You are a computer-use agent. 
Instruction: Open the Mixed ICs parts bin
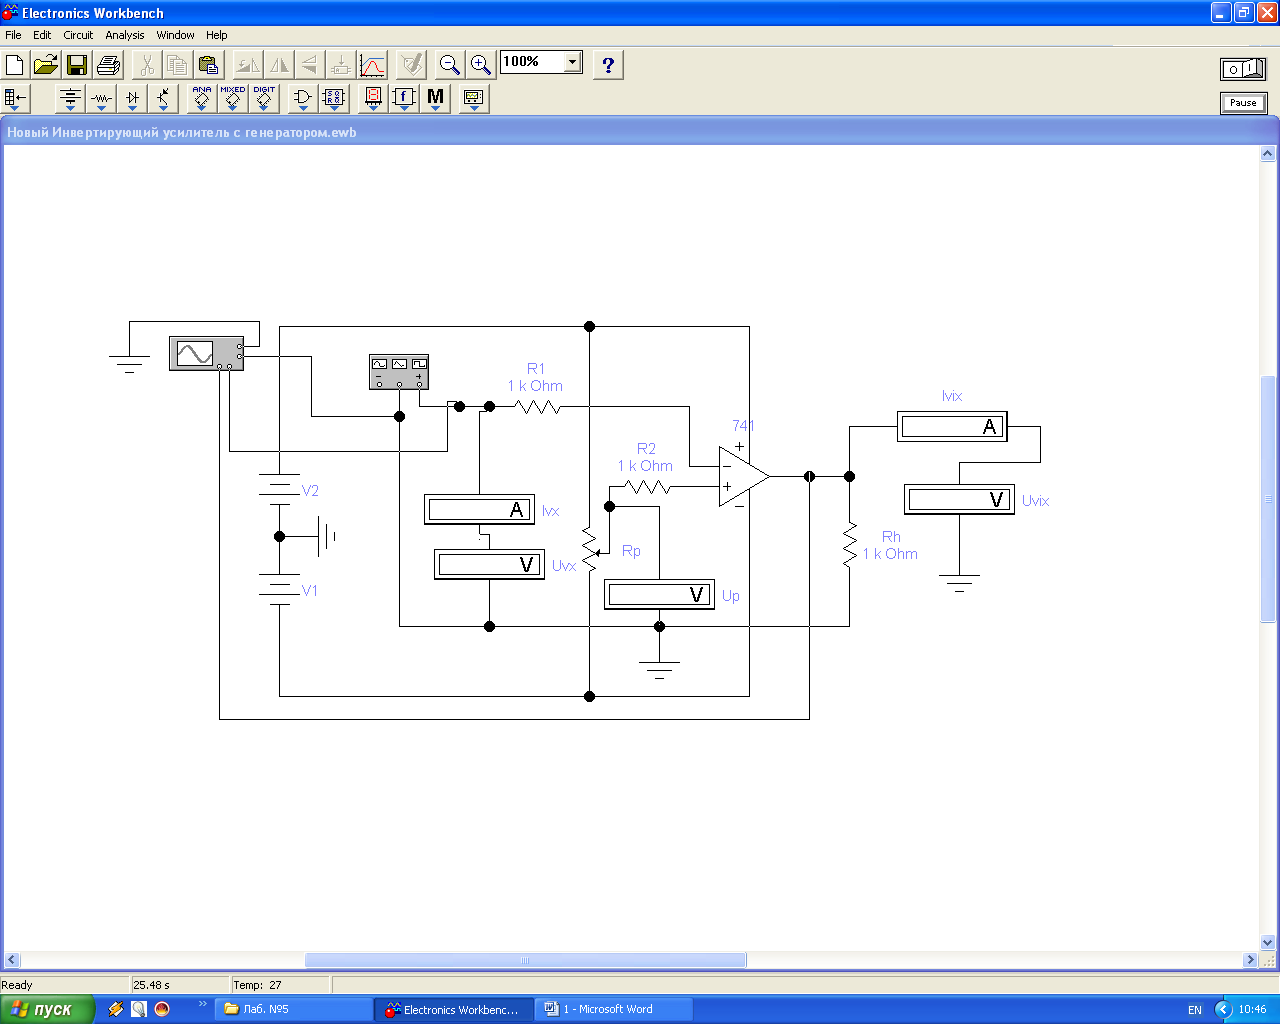233,98
